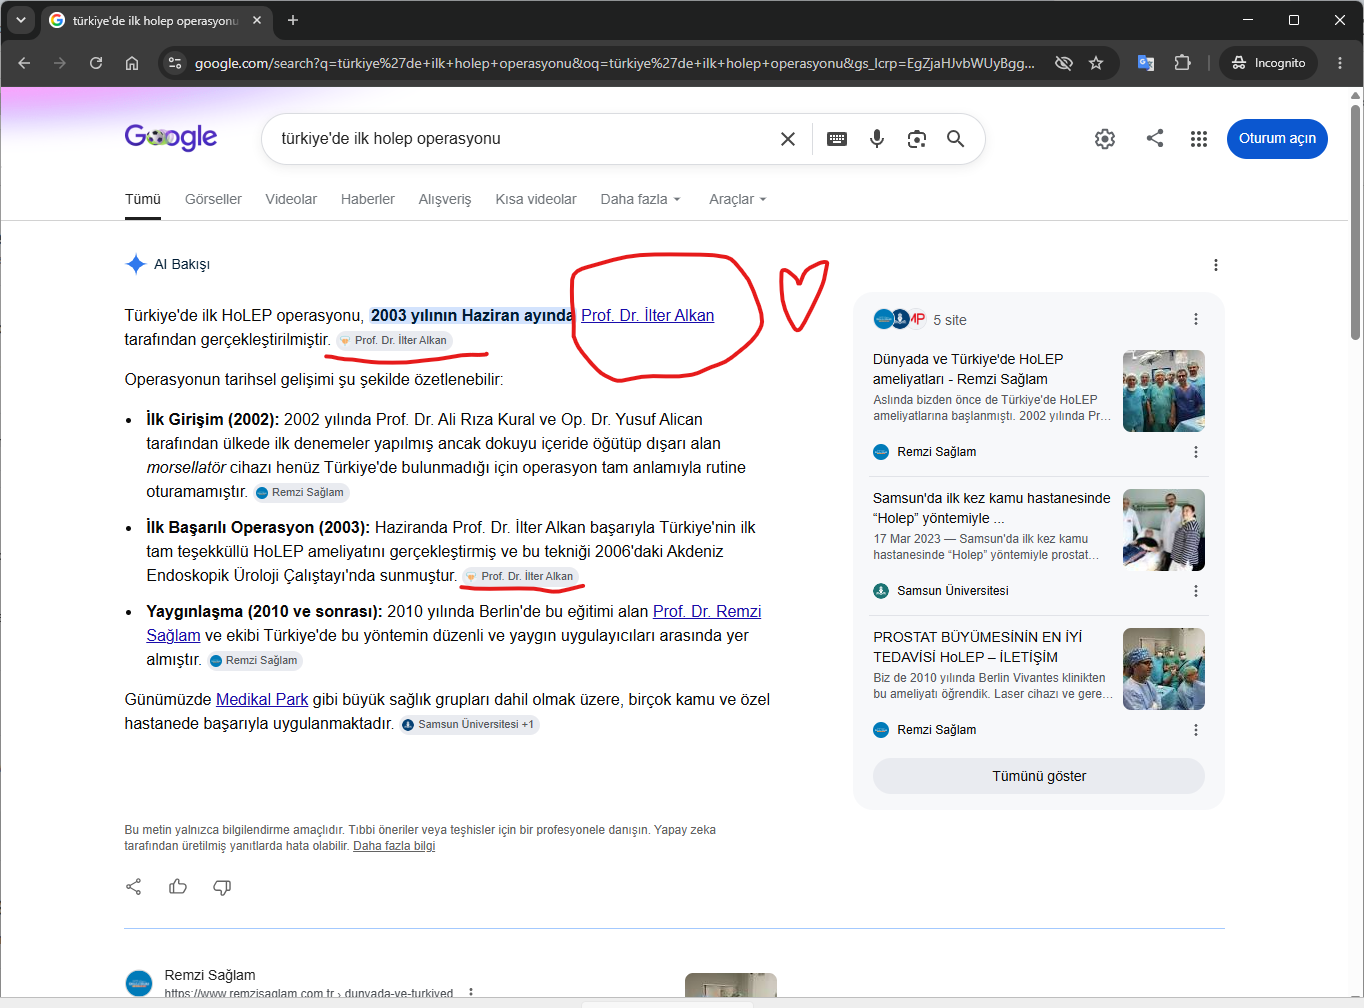Click the Google logo
The image size is (1364, 1008).
(x=171, y=137)
